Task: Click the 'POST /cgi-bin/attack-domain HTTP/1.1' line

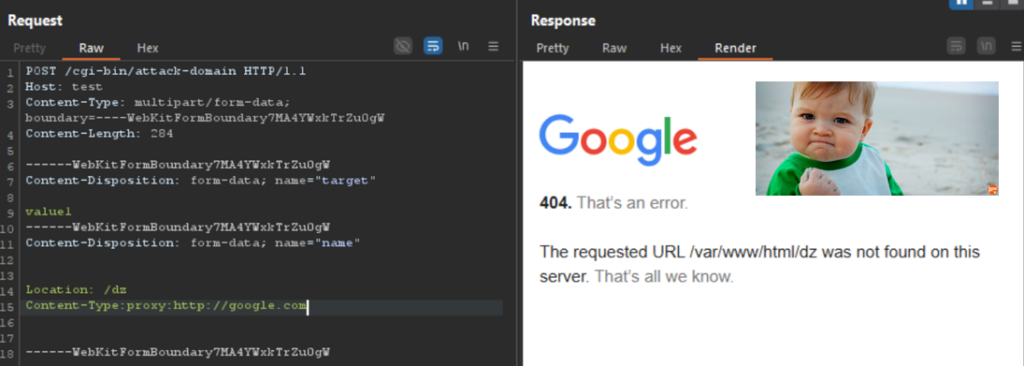Action: (166, 71)
